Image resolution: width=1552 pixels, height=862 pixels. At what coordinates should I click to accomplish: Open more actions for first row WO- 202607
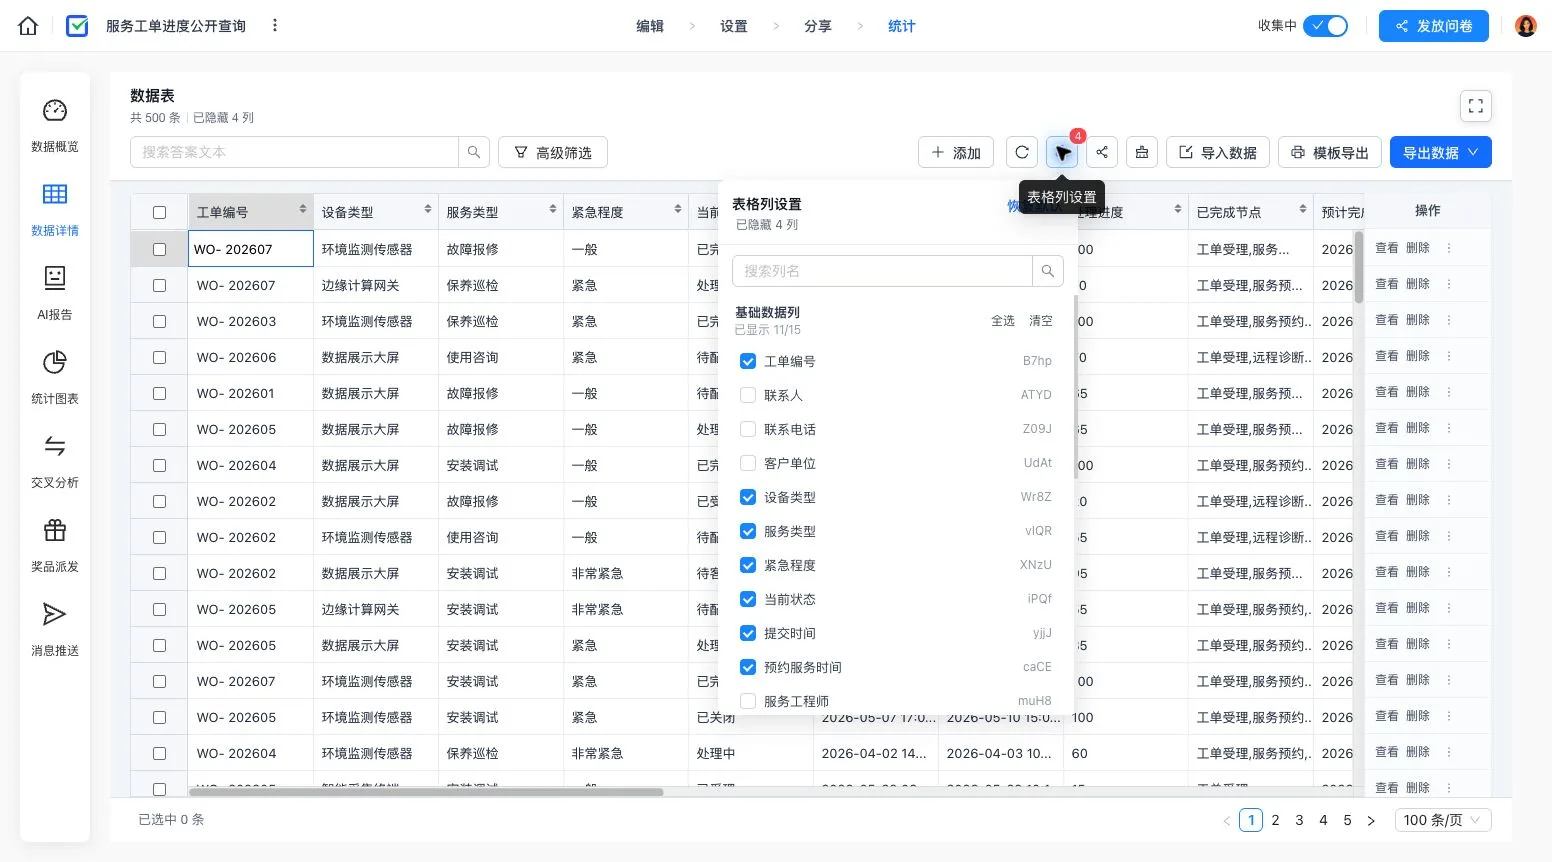1449,248
